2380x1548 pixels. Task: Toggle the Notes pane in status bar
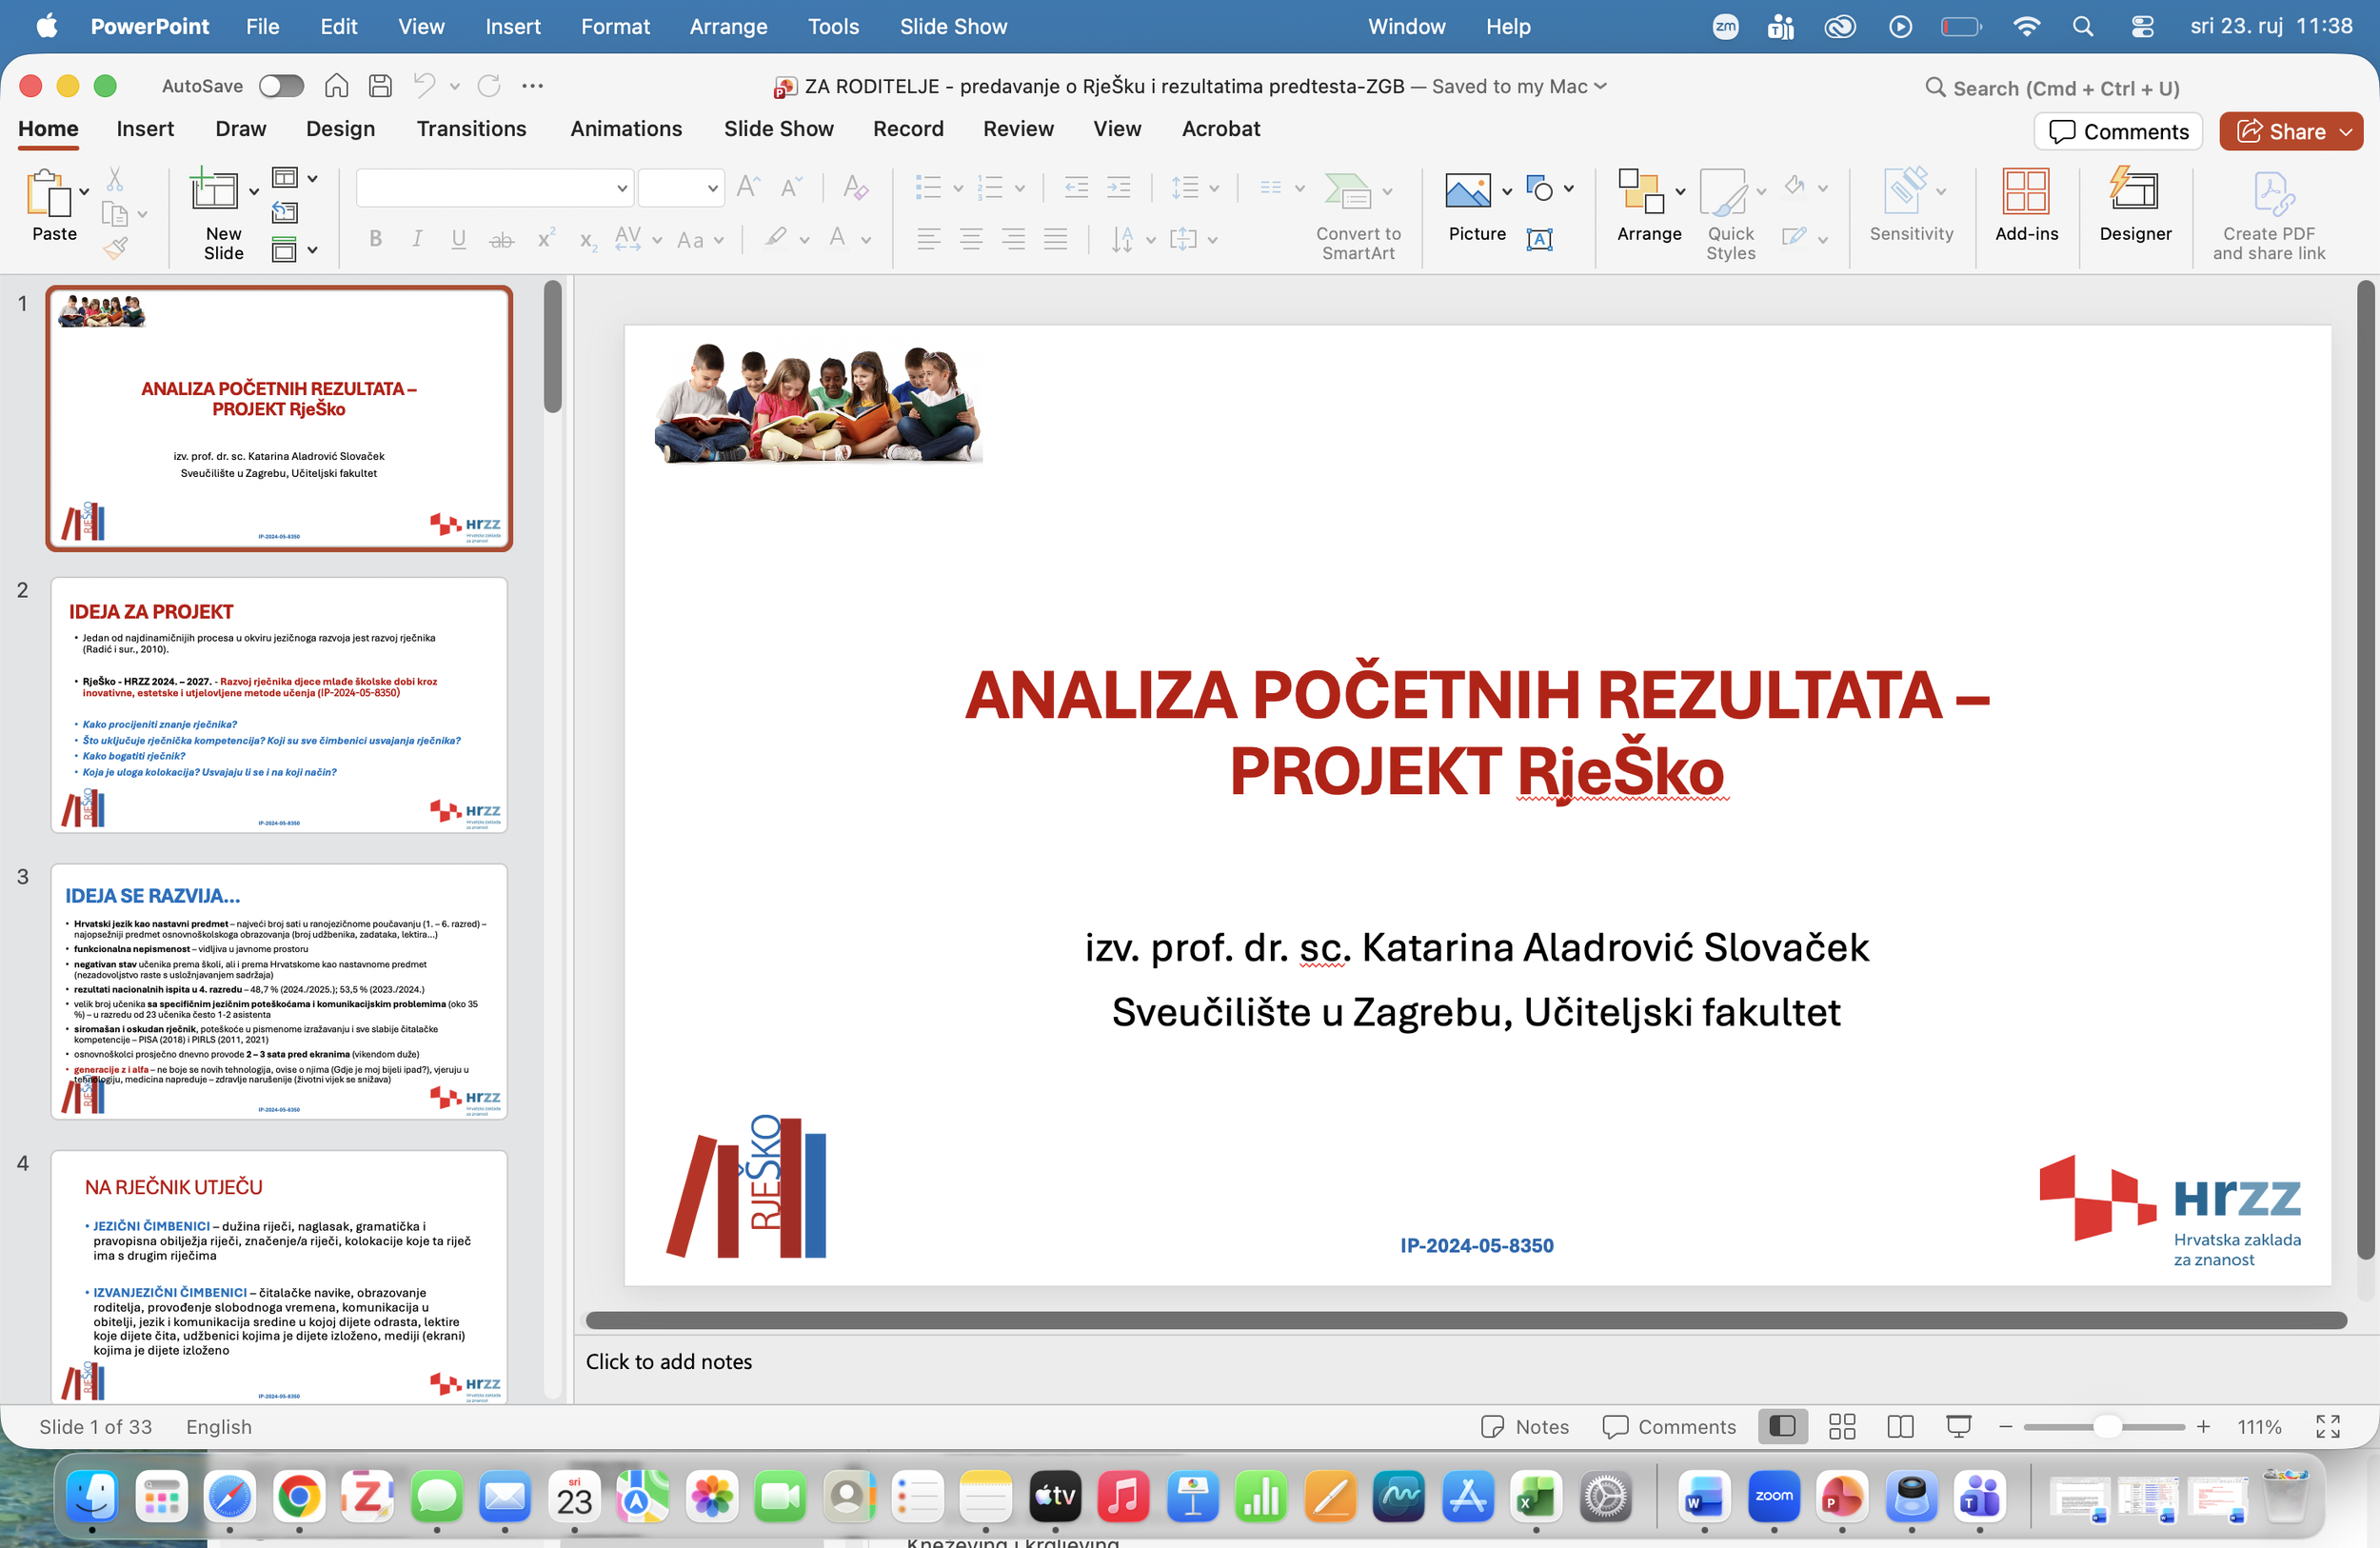tap(1525, 1426)
